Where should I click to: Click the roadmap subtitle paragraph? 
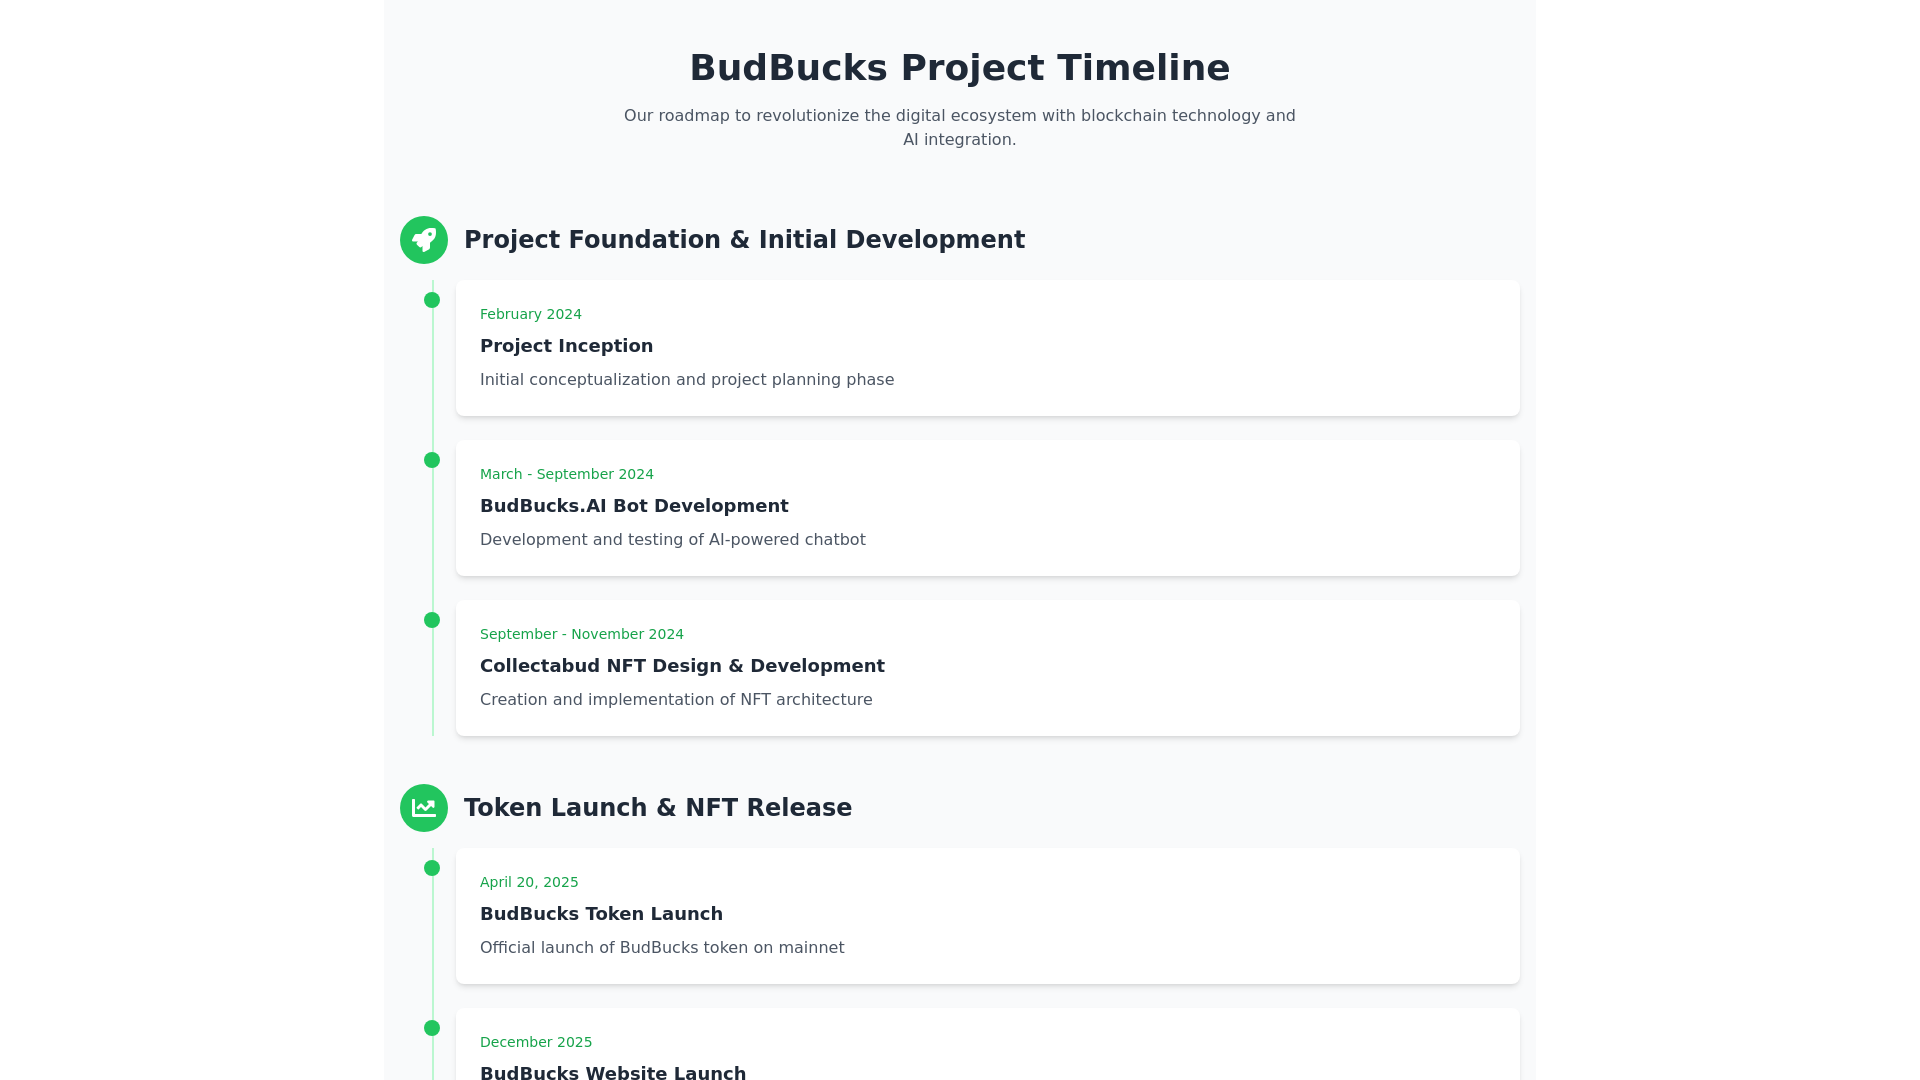tap(960, 128)
